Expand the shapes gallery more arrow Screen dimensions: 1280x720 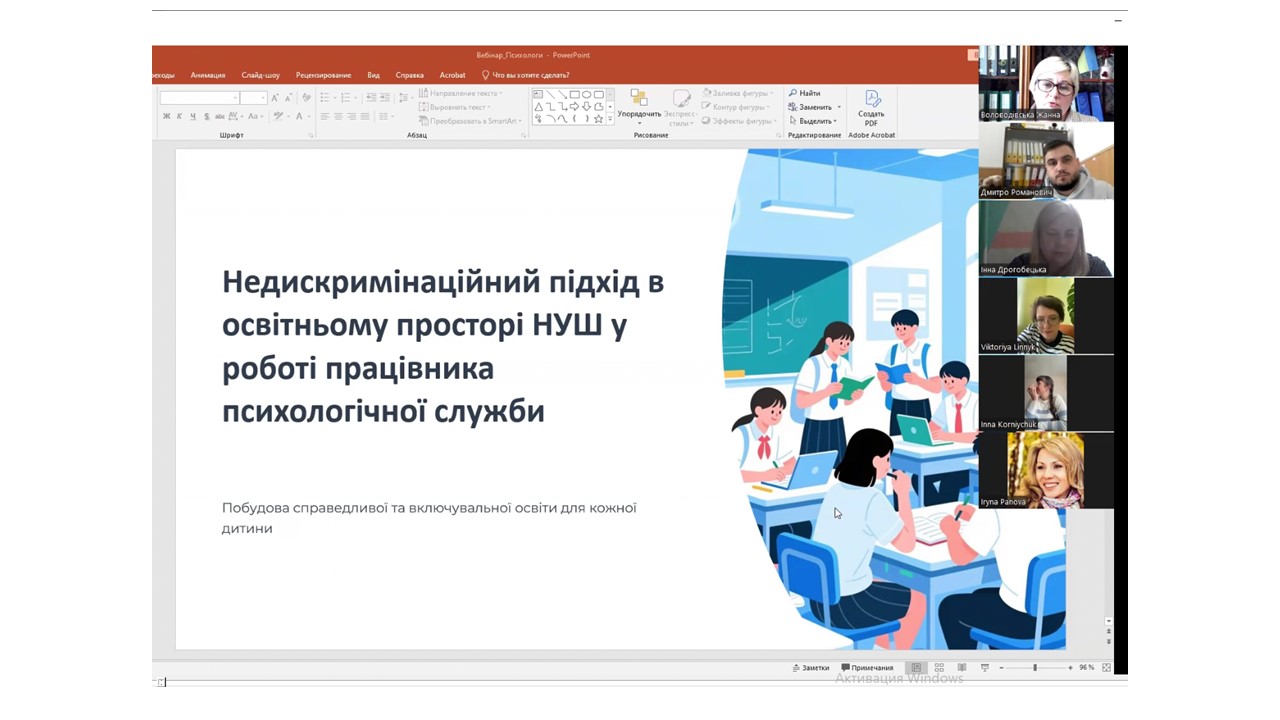pos(611,119)
